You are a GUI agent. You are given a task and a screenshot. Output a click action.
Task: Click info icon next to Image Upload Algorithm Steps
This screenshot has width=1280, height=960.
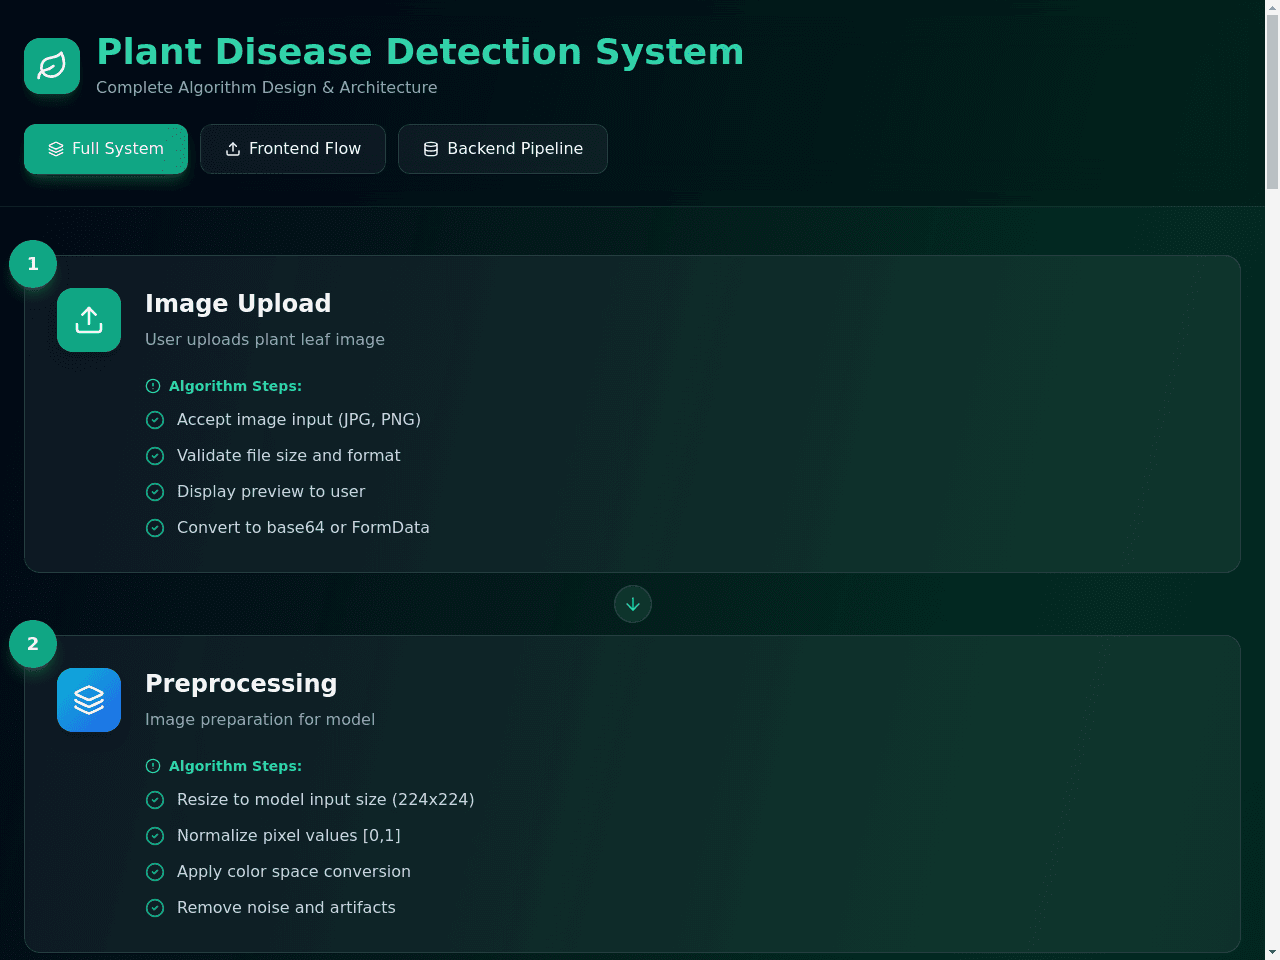(153, 386)
